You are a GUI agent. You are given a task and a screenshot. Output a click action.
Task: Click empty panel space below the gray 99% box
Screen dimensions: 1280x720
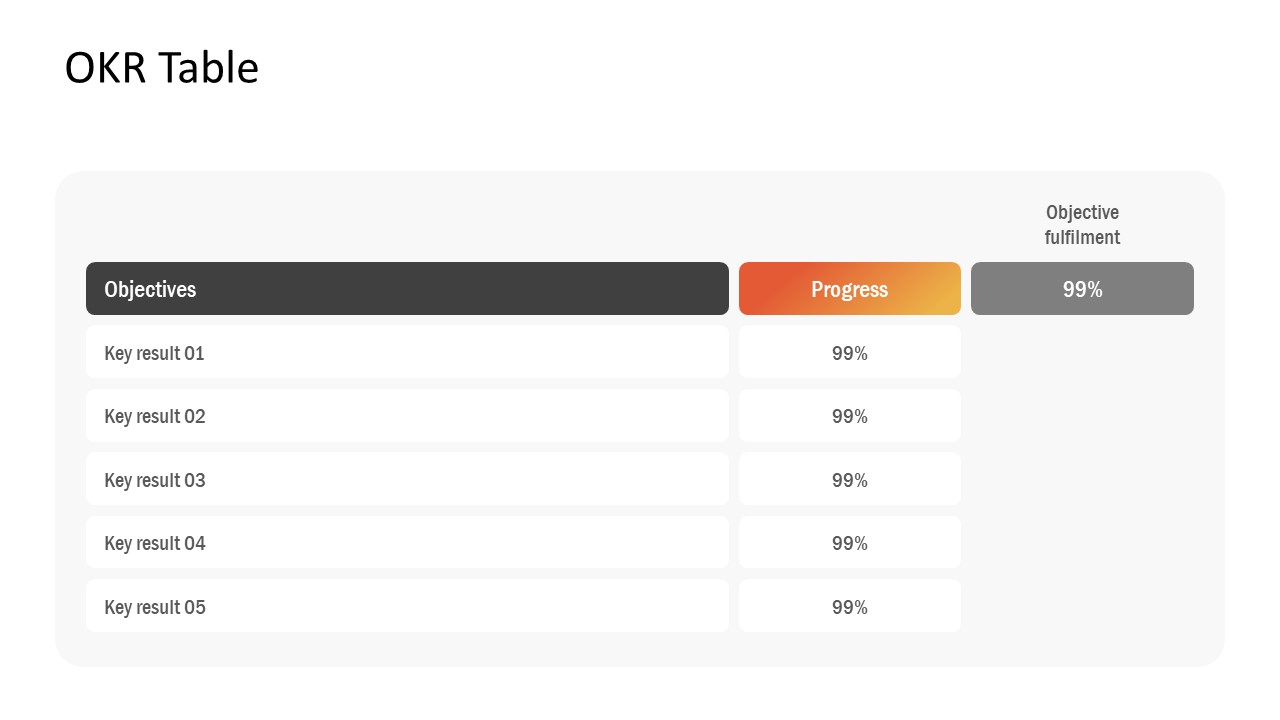coord(1082,480)
